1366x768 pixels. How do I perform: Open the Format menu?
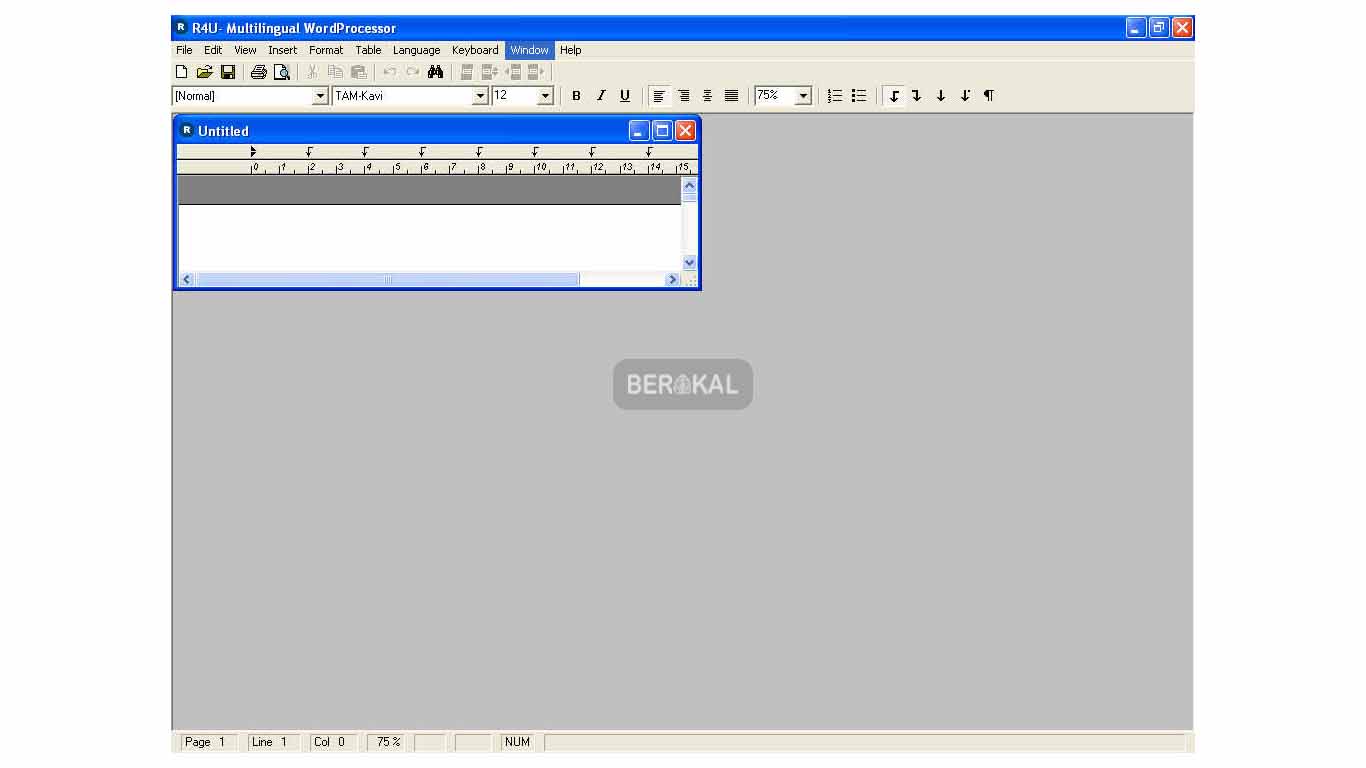(x=326, y=50)
